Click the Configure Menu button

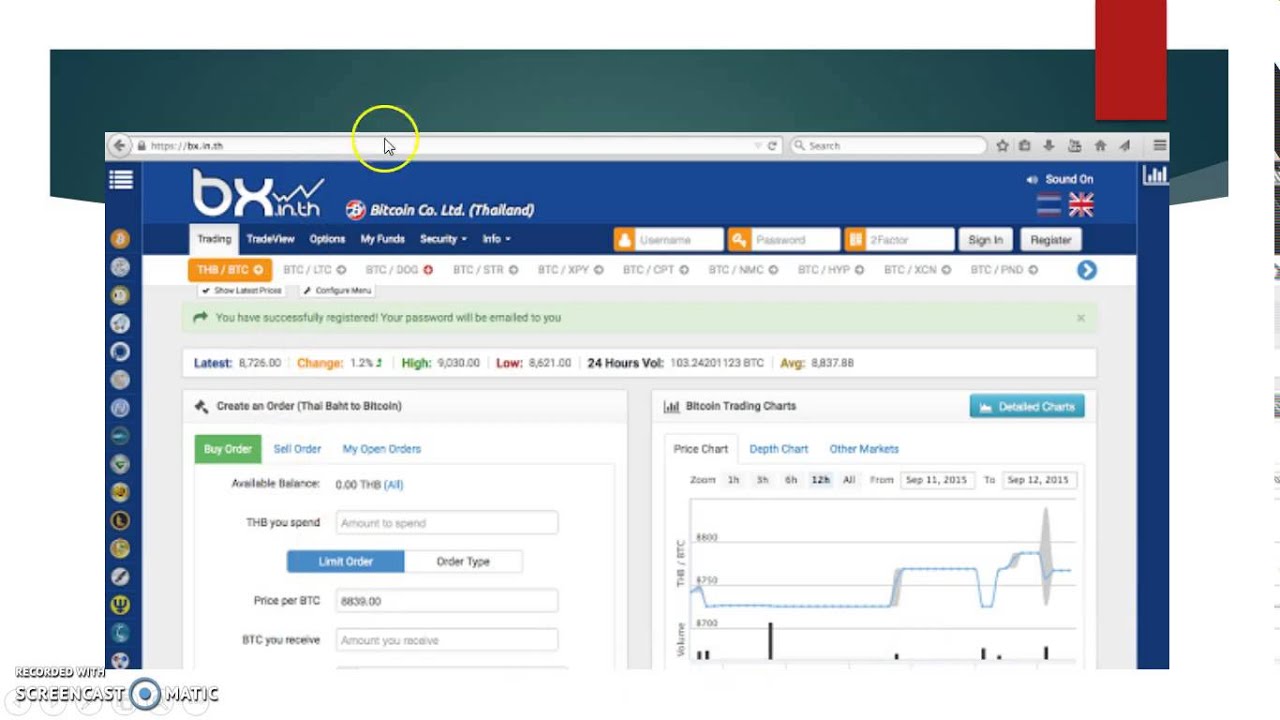click(x=337, y=290)
